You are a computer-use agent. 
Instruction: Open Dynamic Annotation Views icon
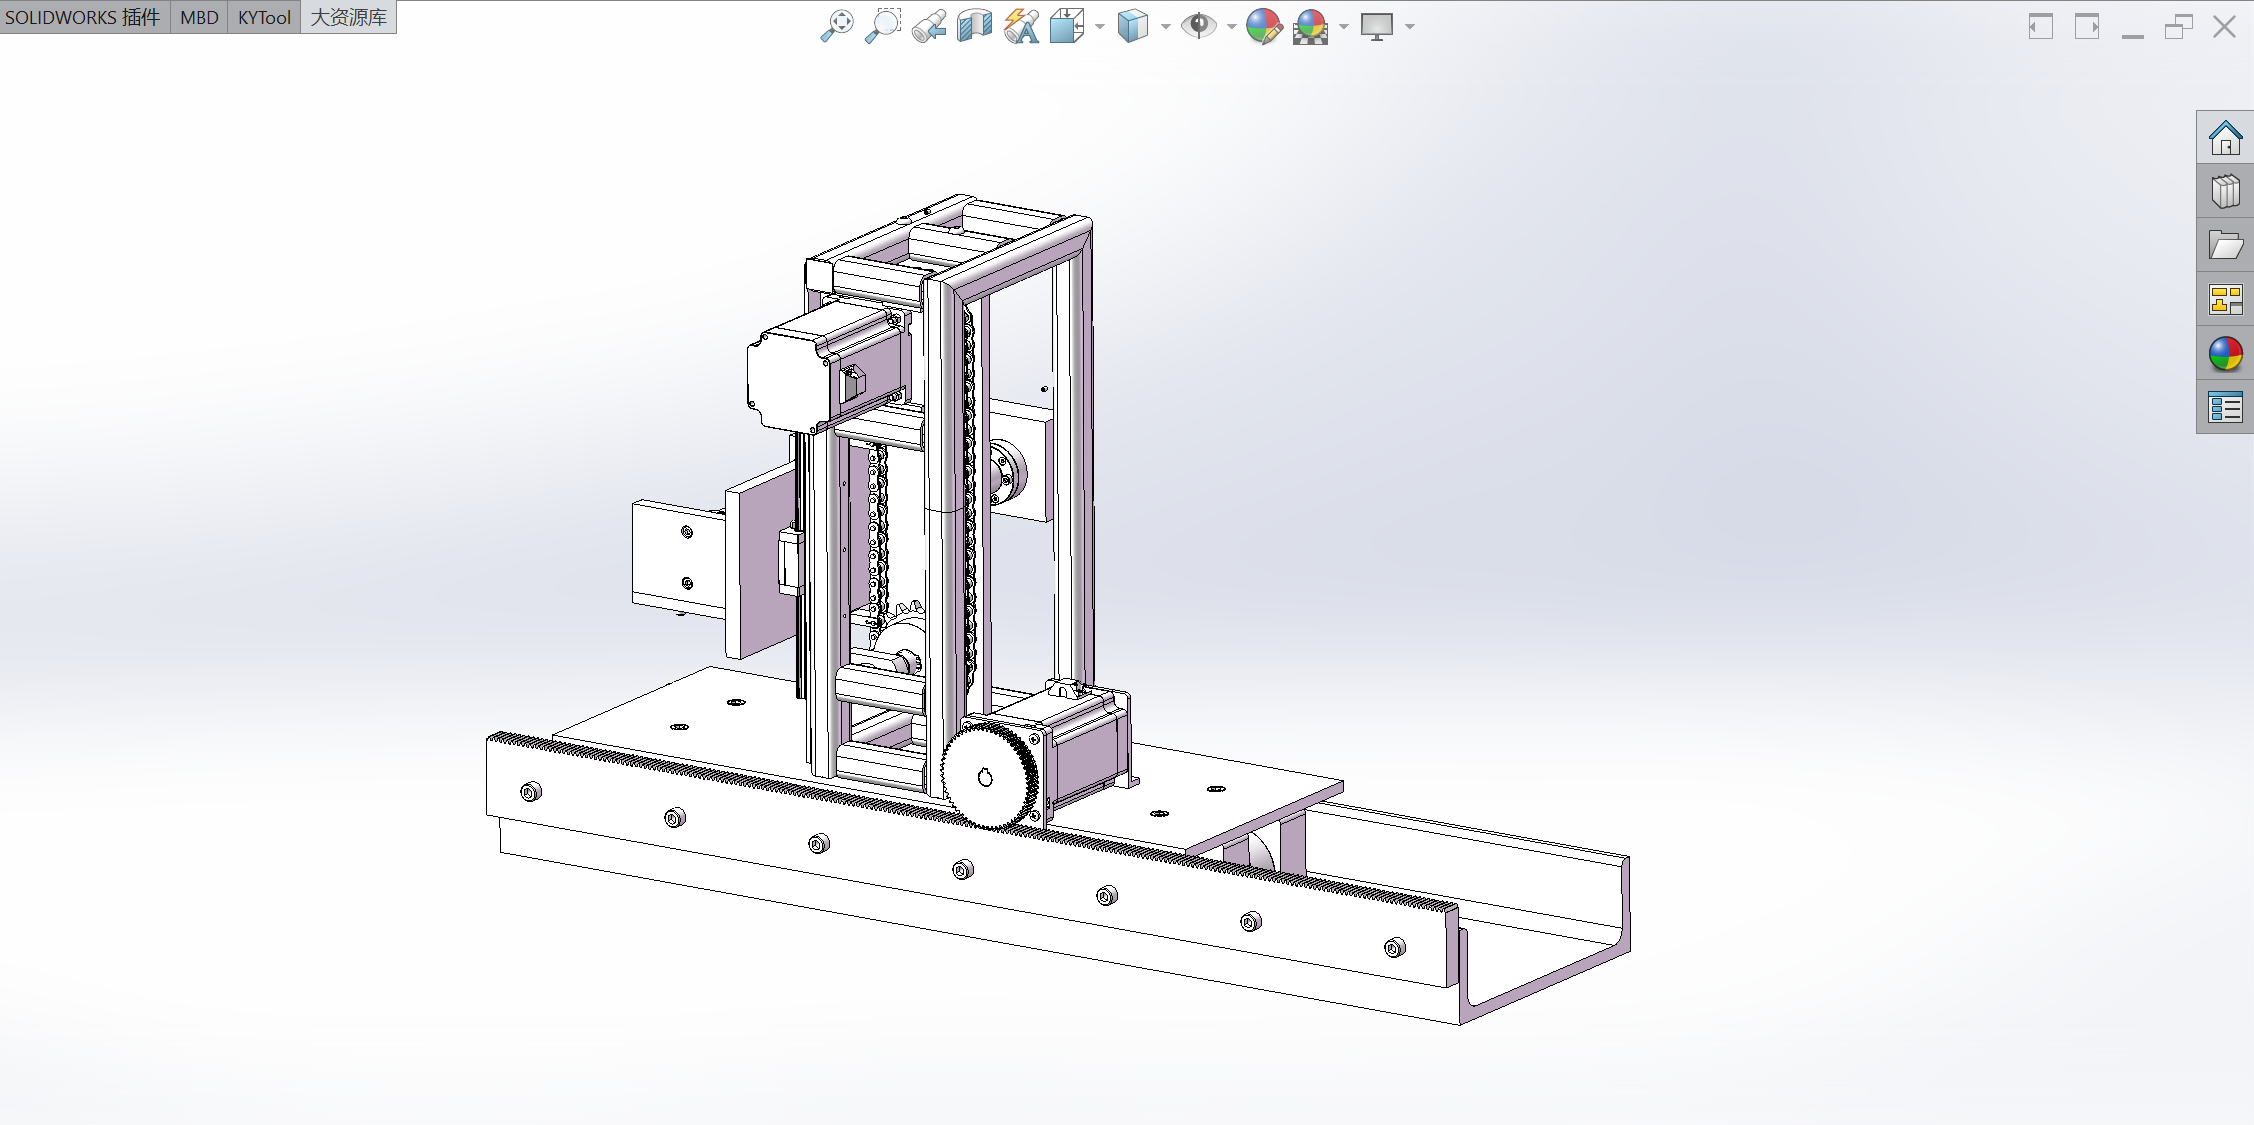(x=1021, y=26)
